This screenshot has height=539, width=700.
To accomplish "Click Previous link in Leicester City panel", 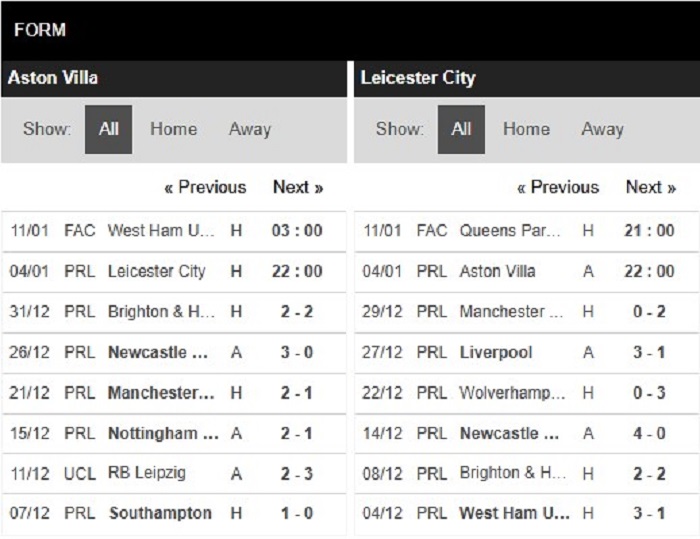I will click(558, 187).
